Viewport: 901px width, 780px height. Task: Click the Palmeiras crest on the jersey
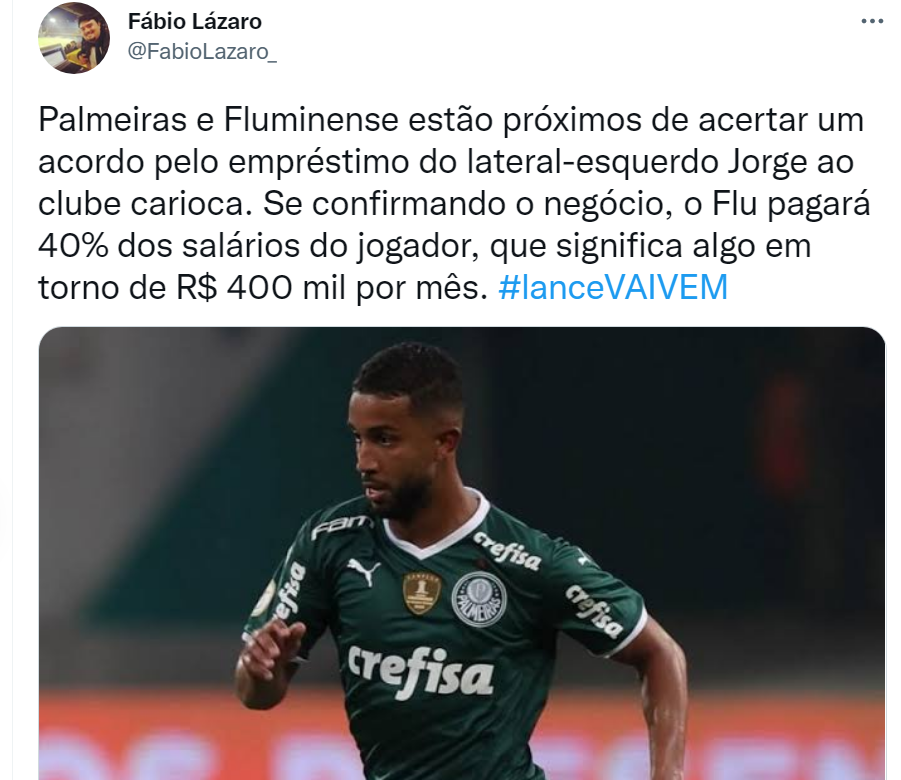(479, 599)
